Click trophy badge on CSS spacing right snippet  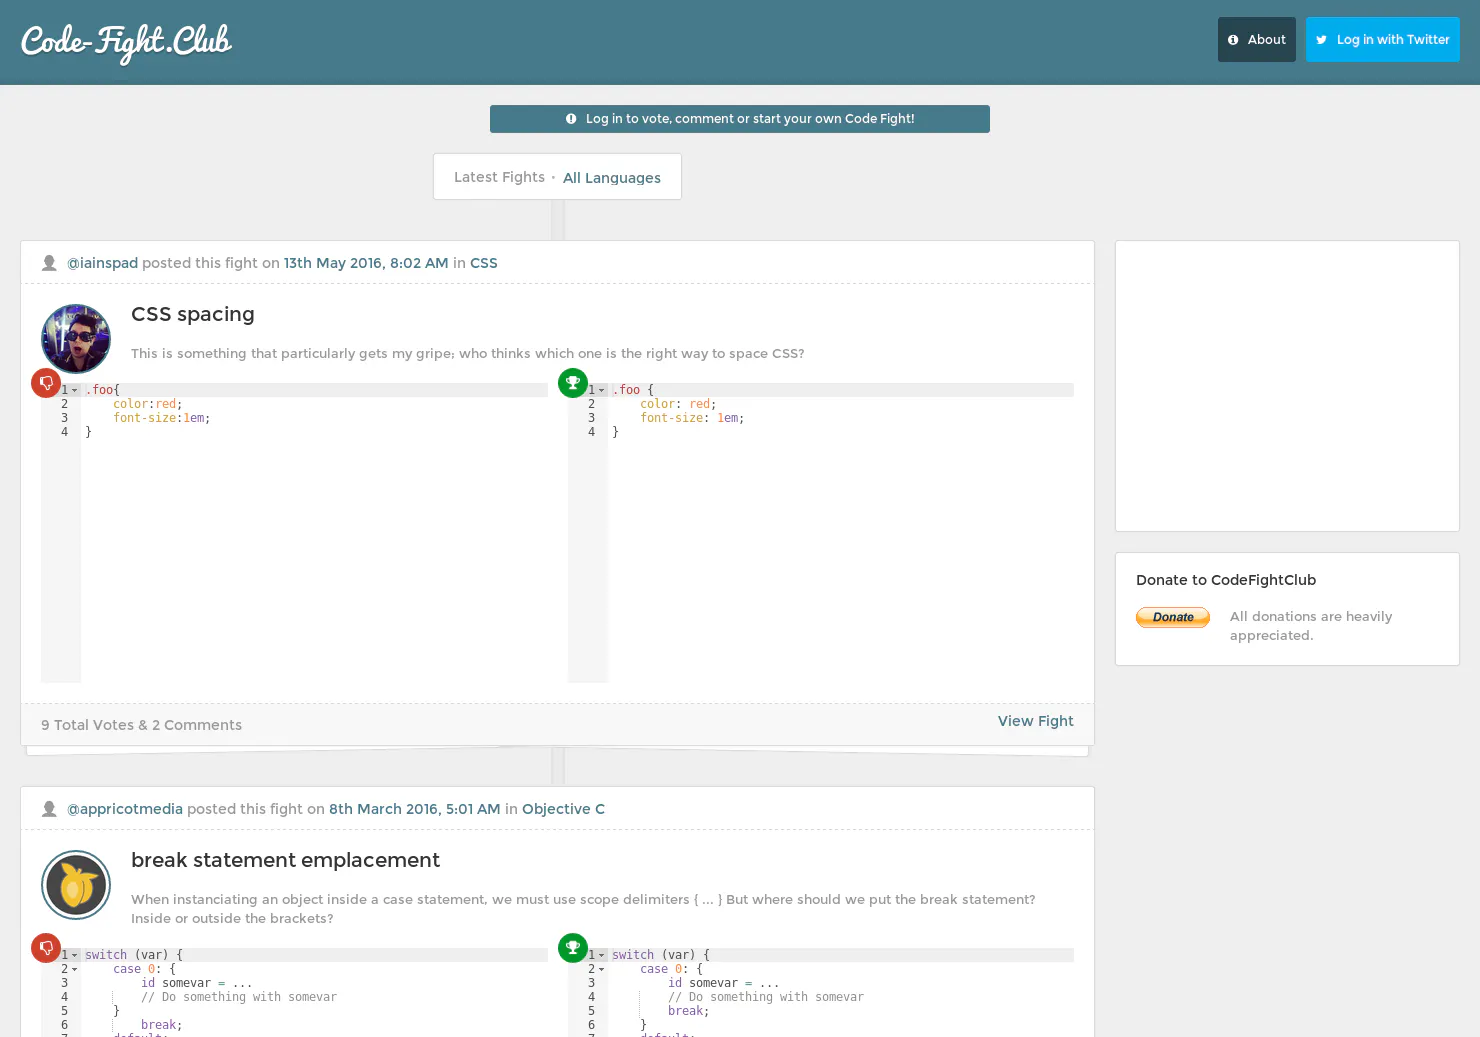tap(573, 383)
